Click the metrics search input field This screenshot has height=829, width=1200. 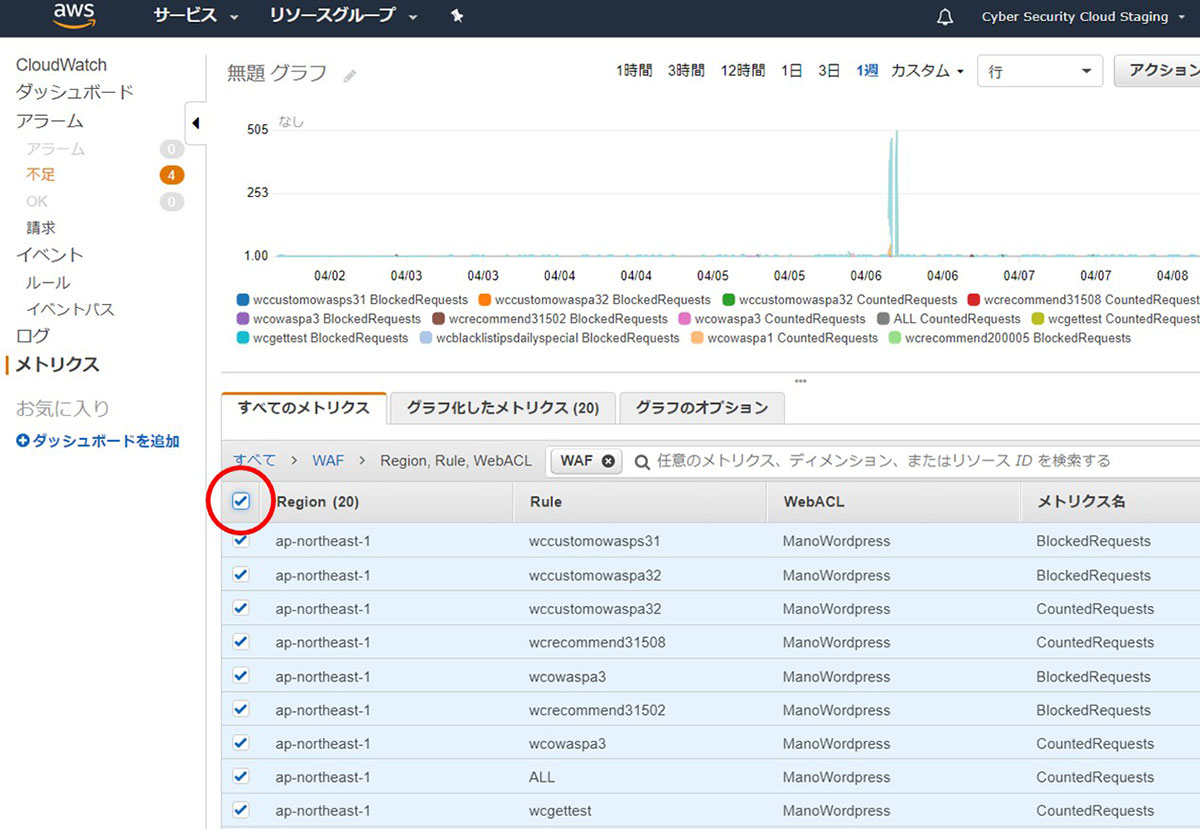900,461
